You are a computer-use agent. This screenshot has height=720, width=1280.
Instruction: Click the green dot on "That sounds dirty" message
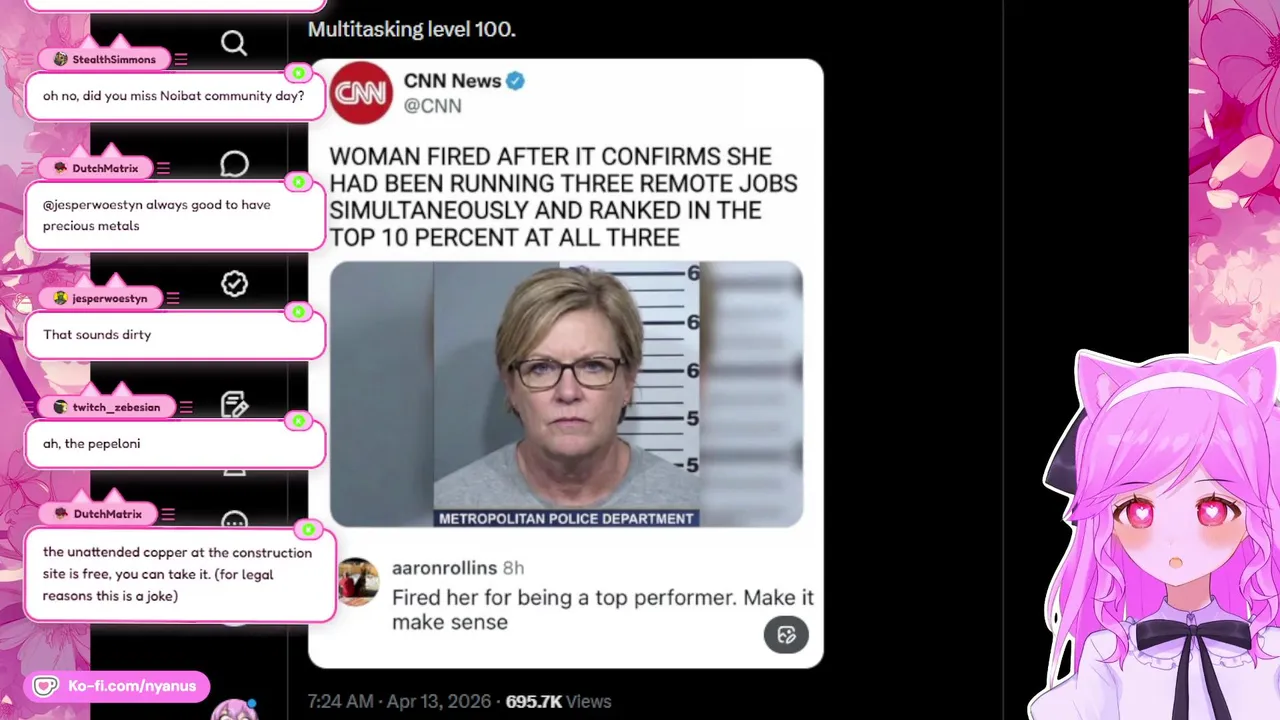298,313
